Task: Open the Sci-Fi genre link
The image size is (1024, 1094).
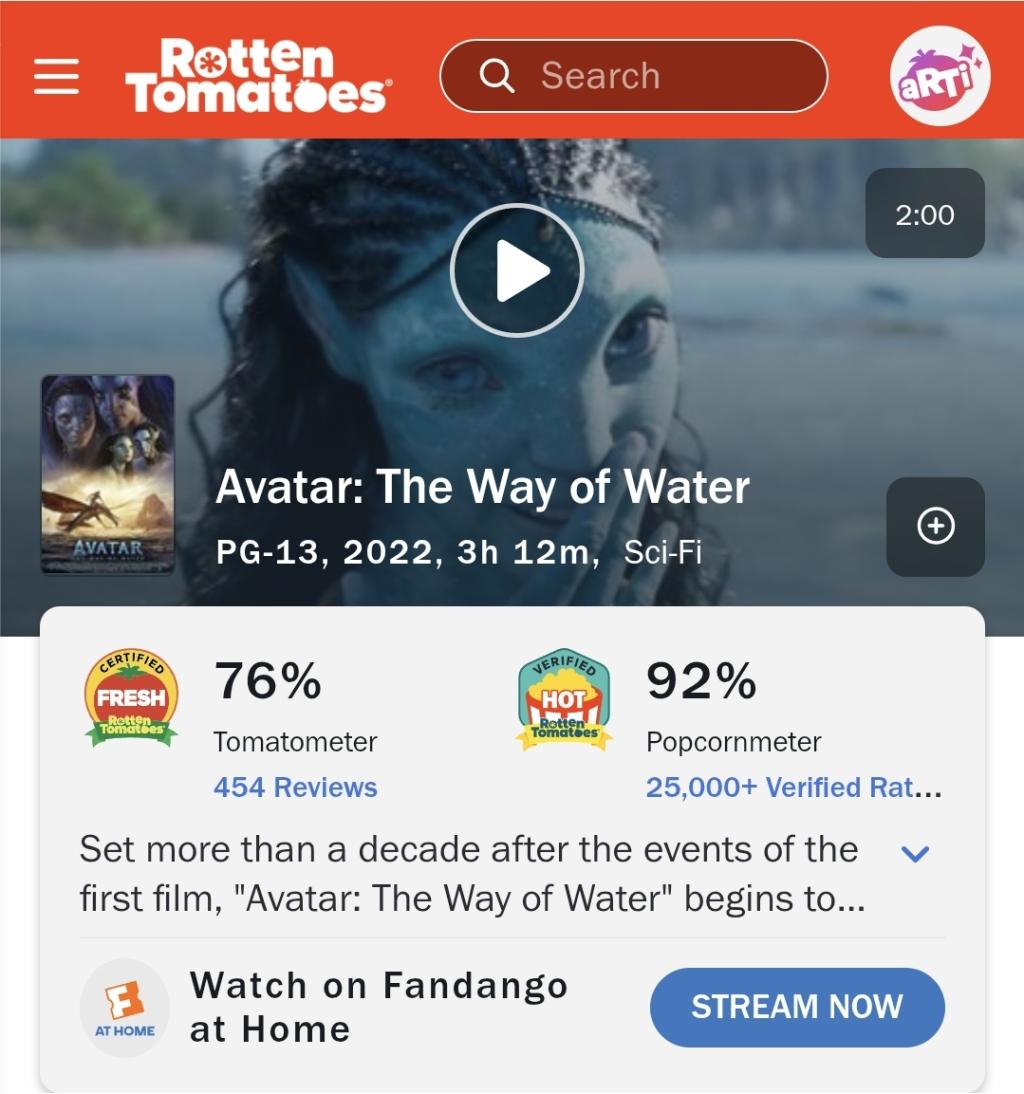Action: click(x=663, y=553)
